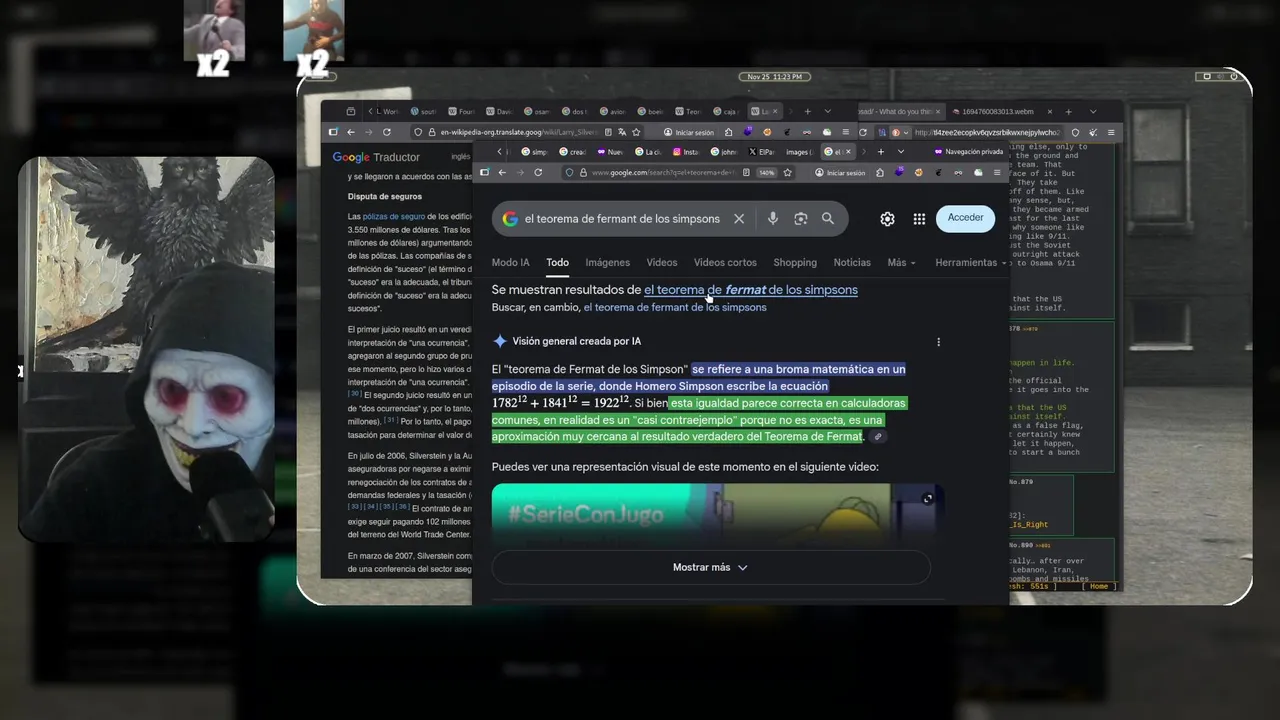Switch to the Shopping results tab
This screenshot has height=720, width=1280.
[x=795, y=263]
